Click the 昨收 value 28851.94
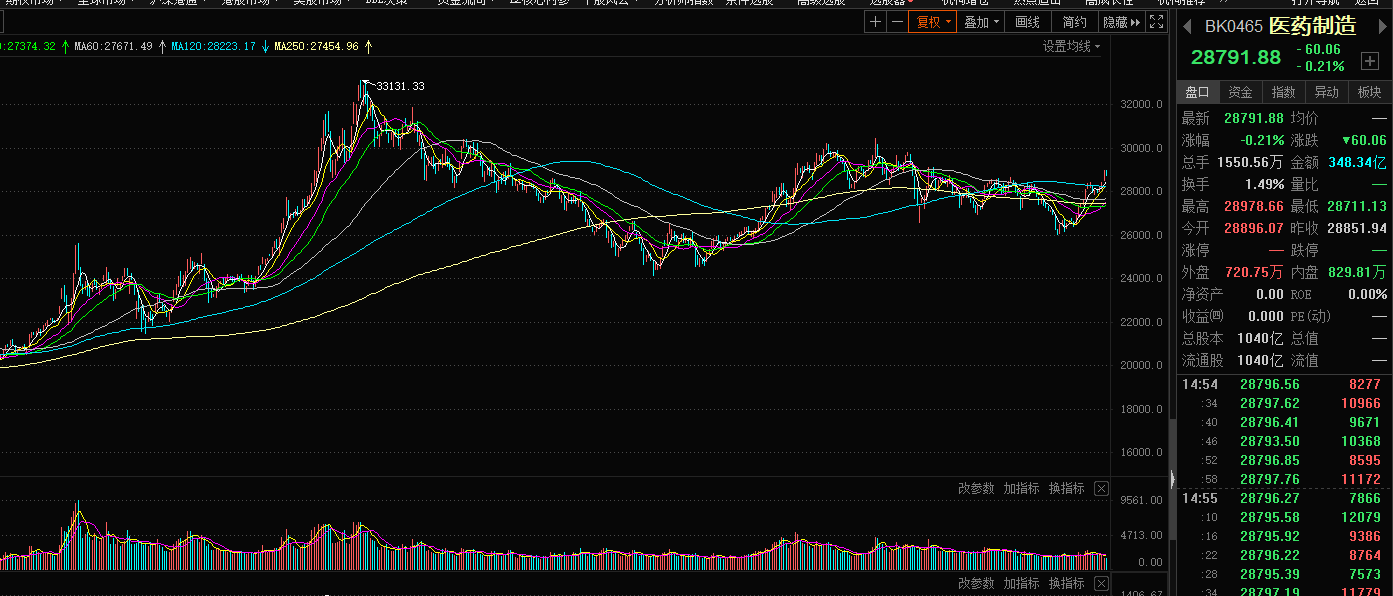This screenshot has height=596, width=1393. 1357,228
